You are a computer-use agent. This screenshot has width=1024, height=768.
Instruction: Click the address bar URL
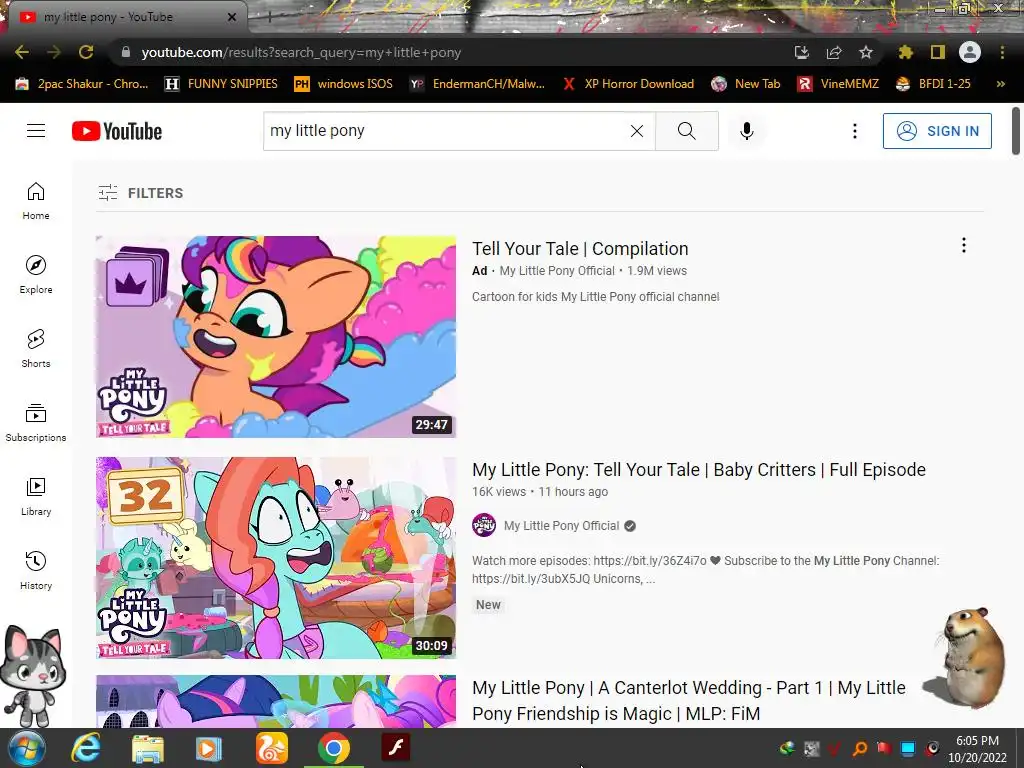301,52
